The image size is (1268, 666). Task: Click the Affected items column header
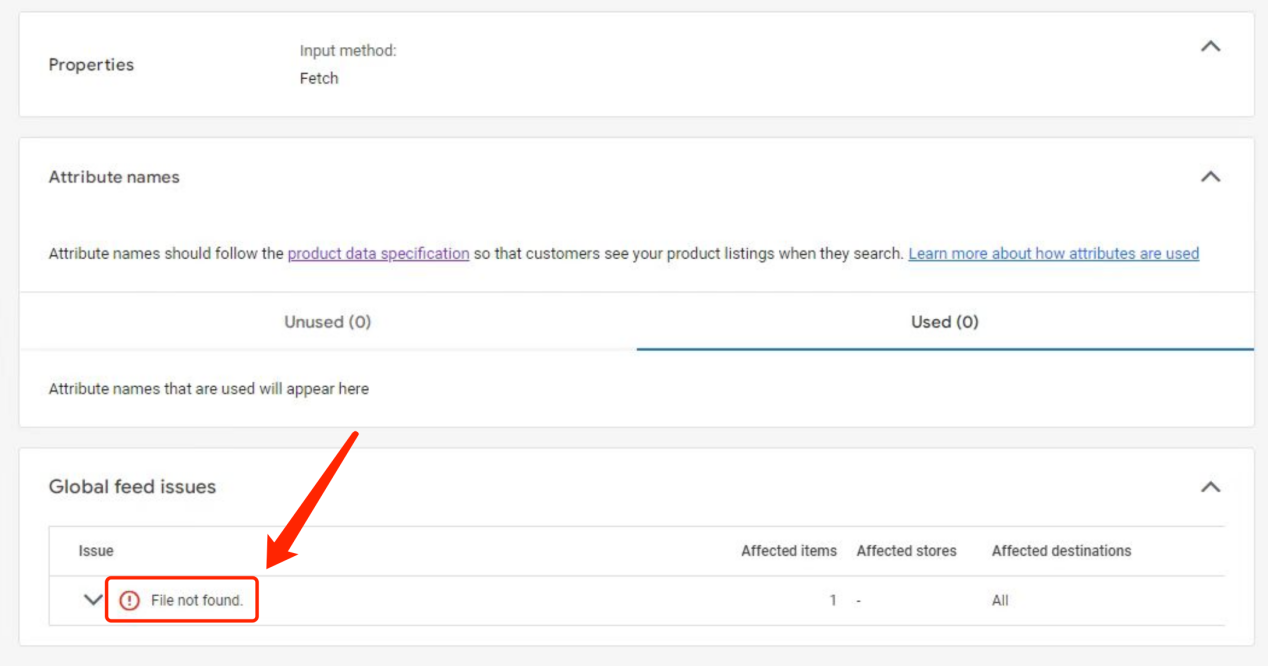789,551
